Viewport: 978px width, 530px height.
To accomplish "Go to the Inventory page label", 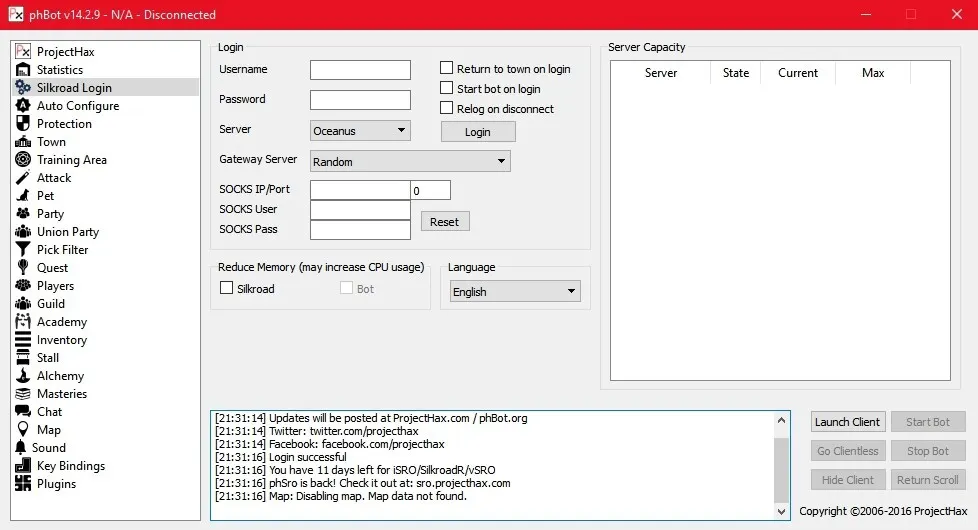I will coord(62,340).
